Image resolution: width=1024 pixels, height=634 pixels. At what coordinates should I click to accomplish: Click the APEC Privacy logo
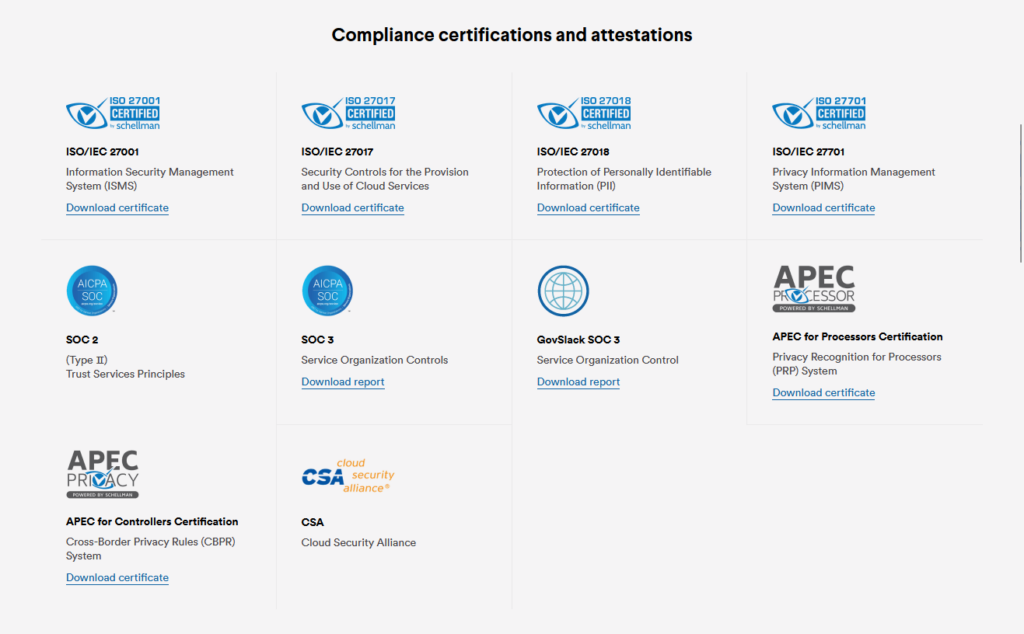pyautogui.click(x=103, y=474)
